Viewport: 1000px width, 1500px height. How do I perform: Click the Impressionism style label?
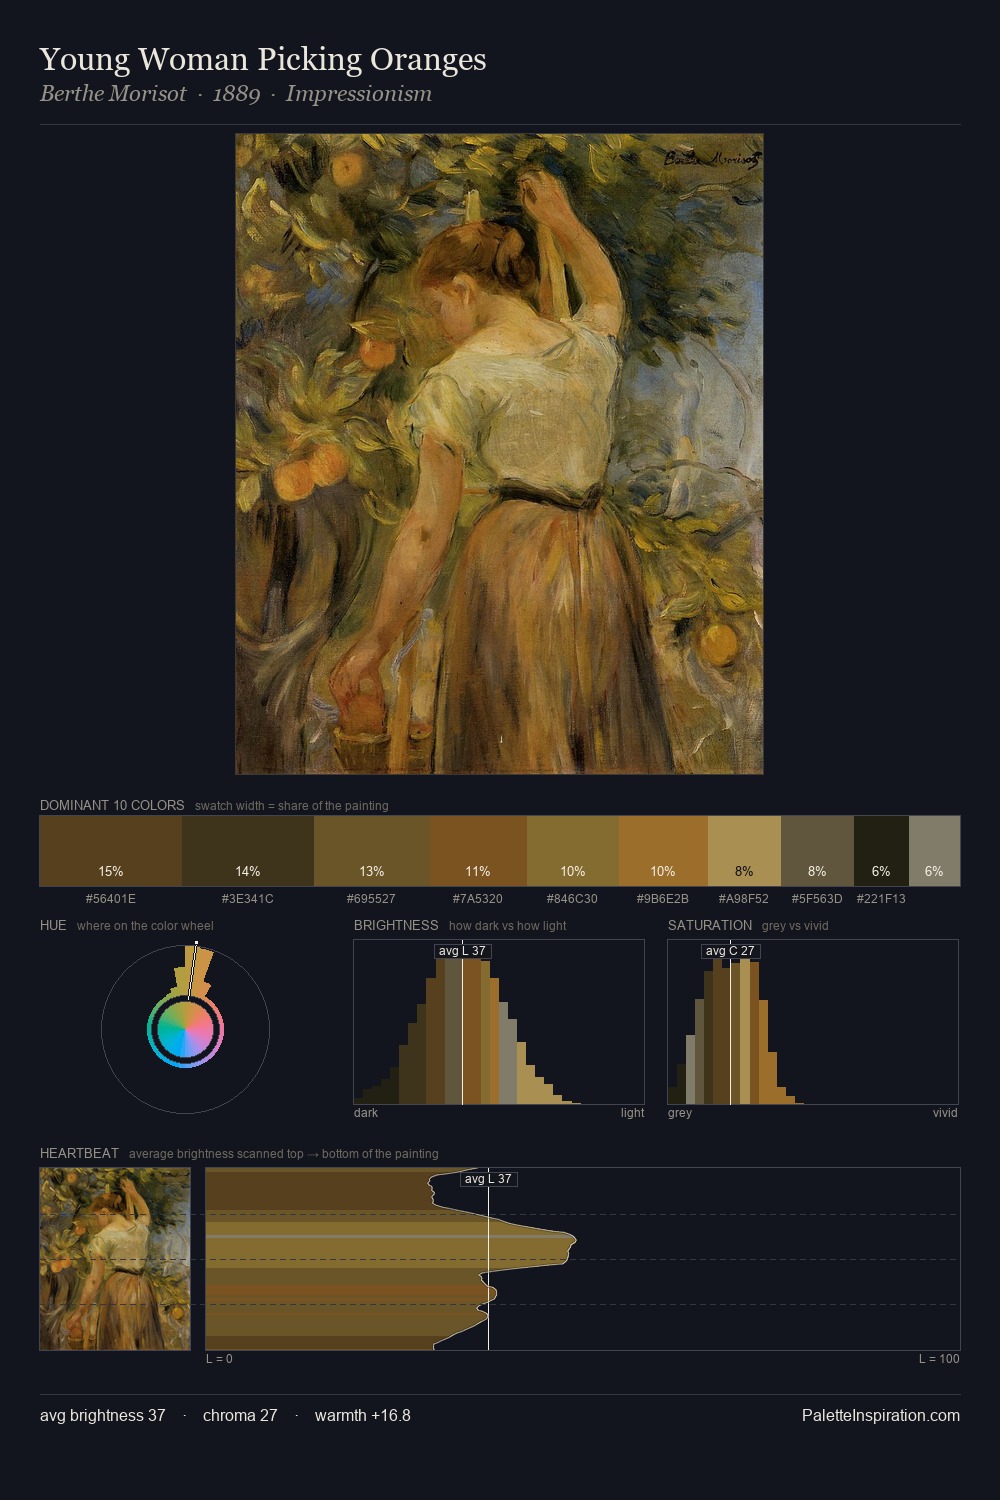pyautogui.click(x=359, y=94)
